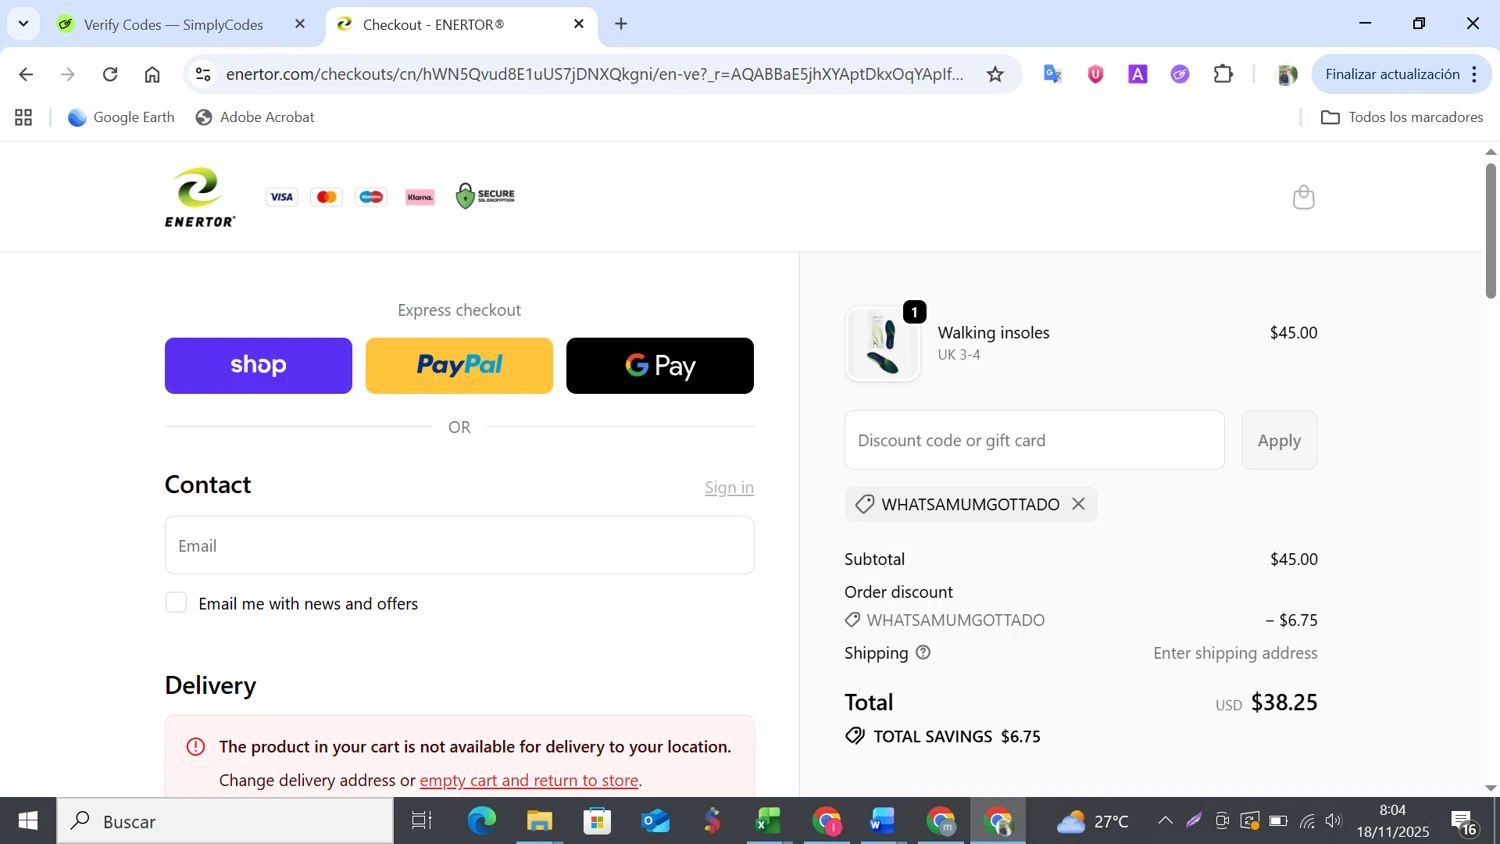Open Google Earth bookmark
Image resolution: width=1500 pixels, height=844 pixels.
(x=121, y=117)
